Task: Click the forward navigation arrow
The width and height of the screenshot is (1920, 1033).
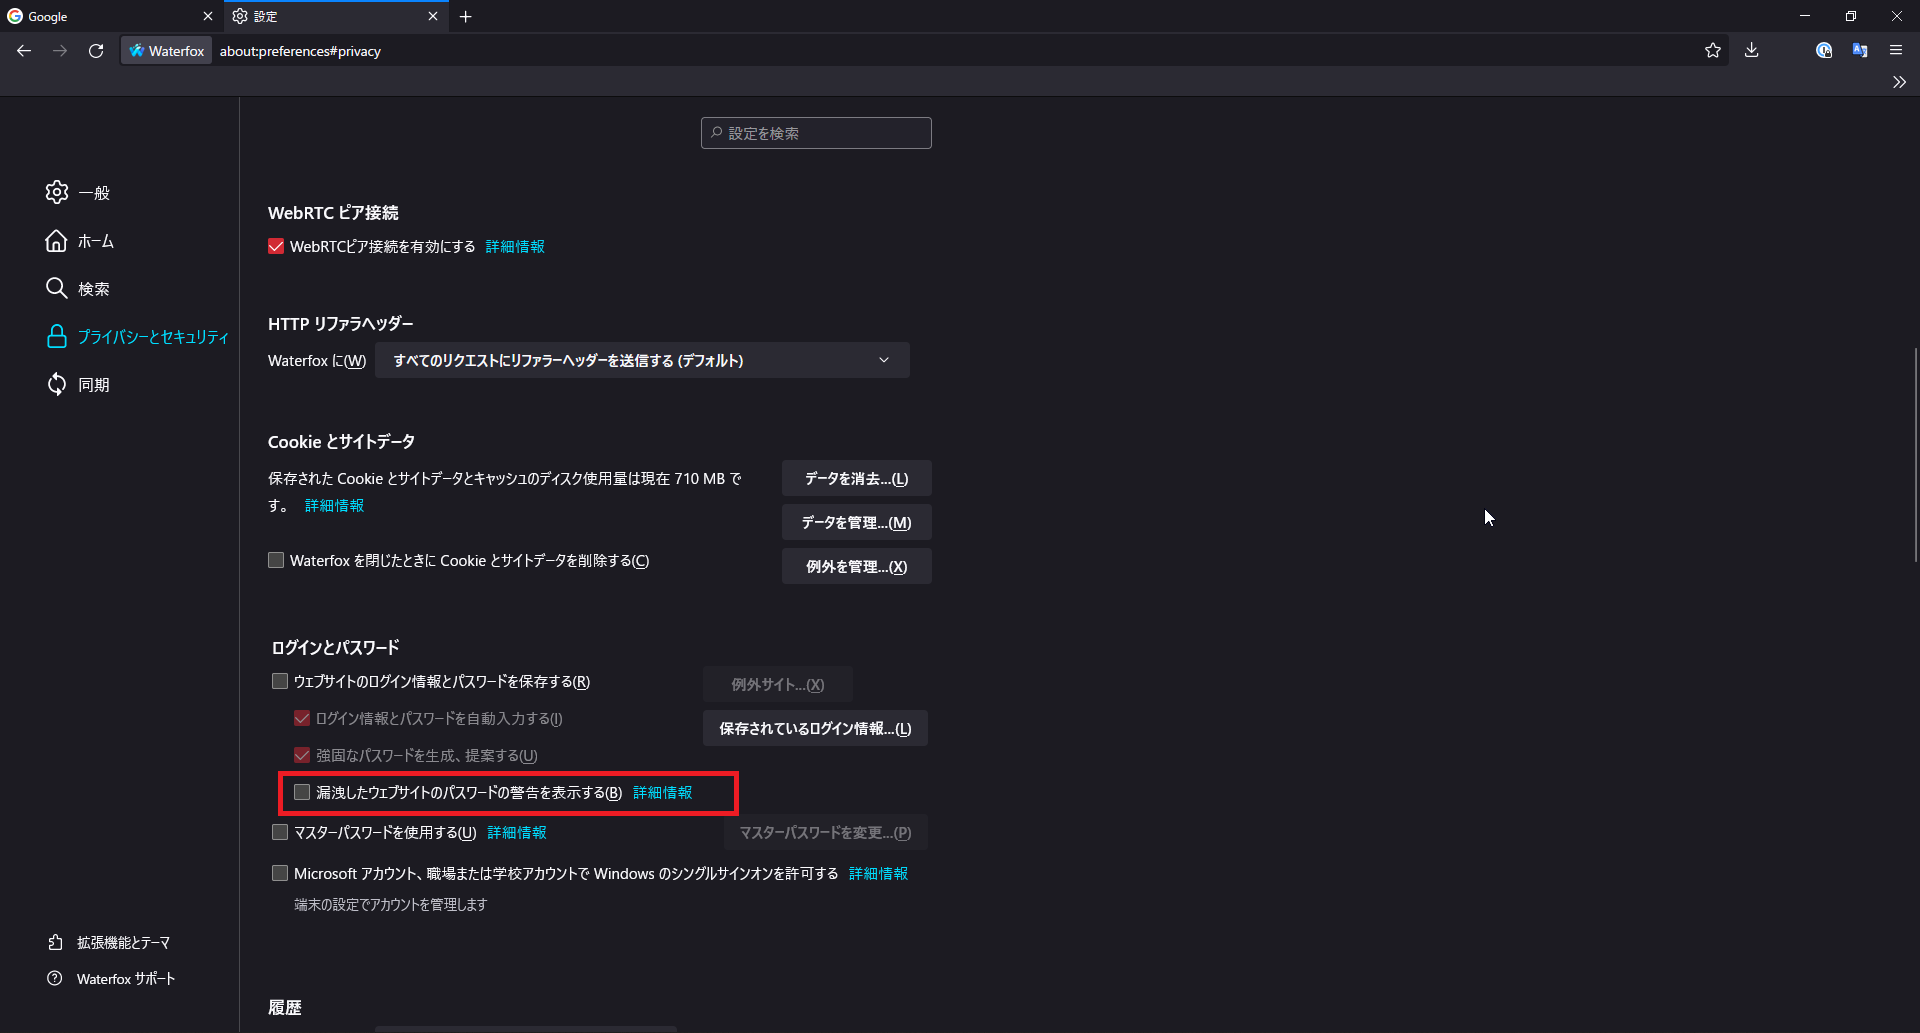Action: coord(60,51)
